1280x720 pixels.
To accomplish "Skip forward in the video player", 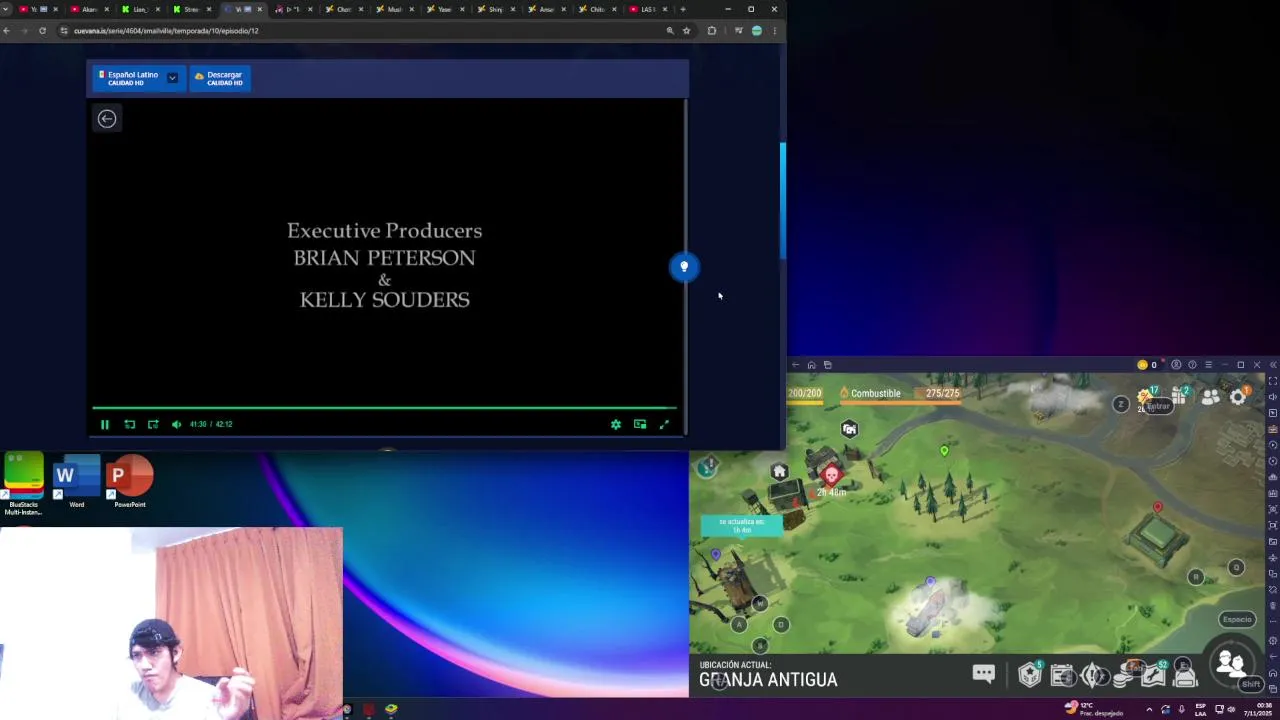I will pos(153,424).
